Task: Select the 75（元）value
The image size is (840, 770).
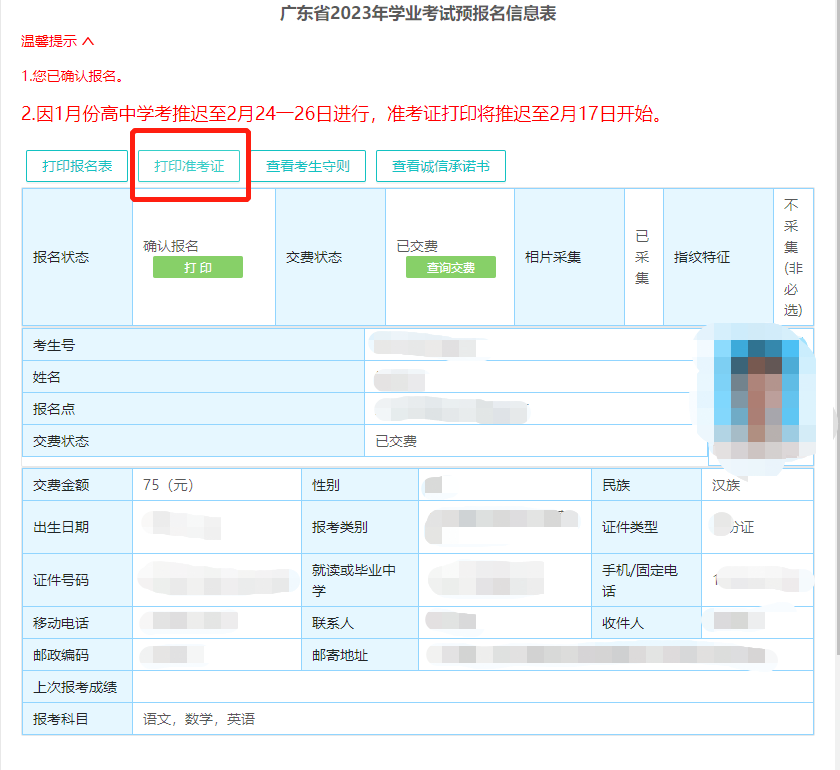Action: click(x=168, y=485)
